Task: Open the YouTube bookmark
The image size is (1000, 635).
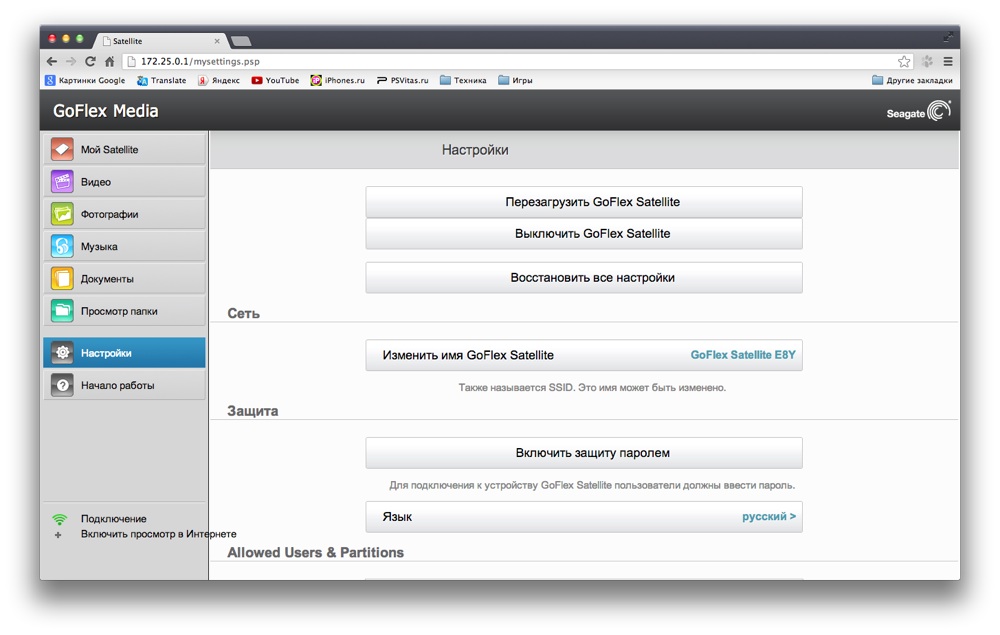Action: click(276, 80)
